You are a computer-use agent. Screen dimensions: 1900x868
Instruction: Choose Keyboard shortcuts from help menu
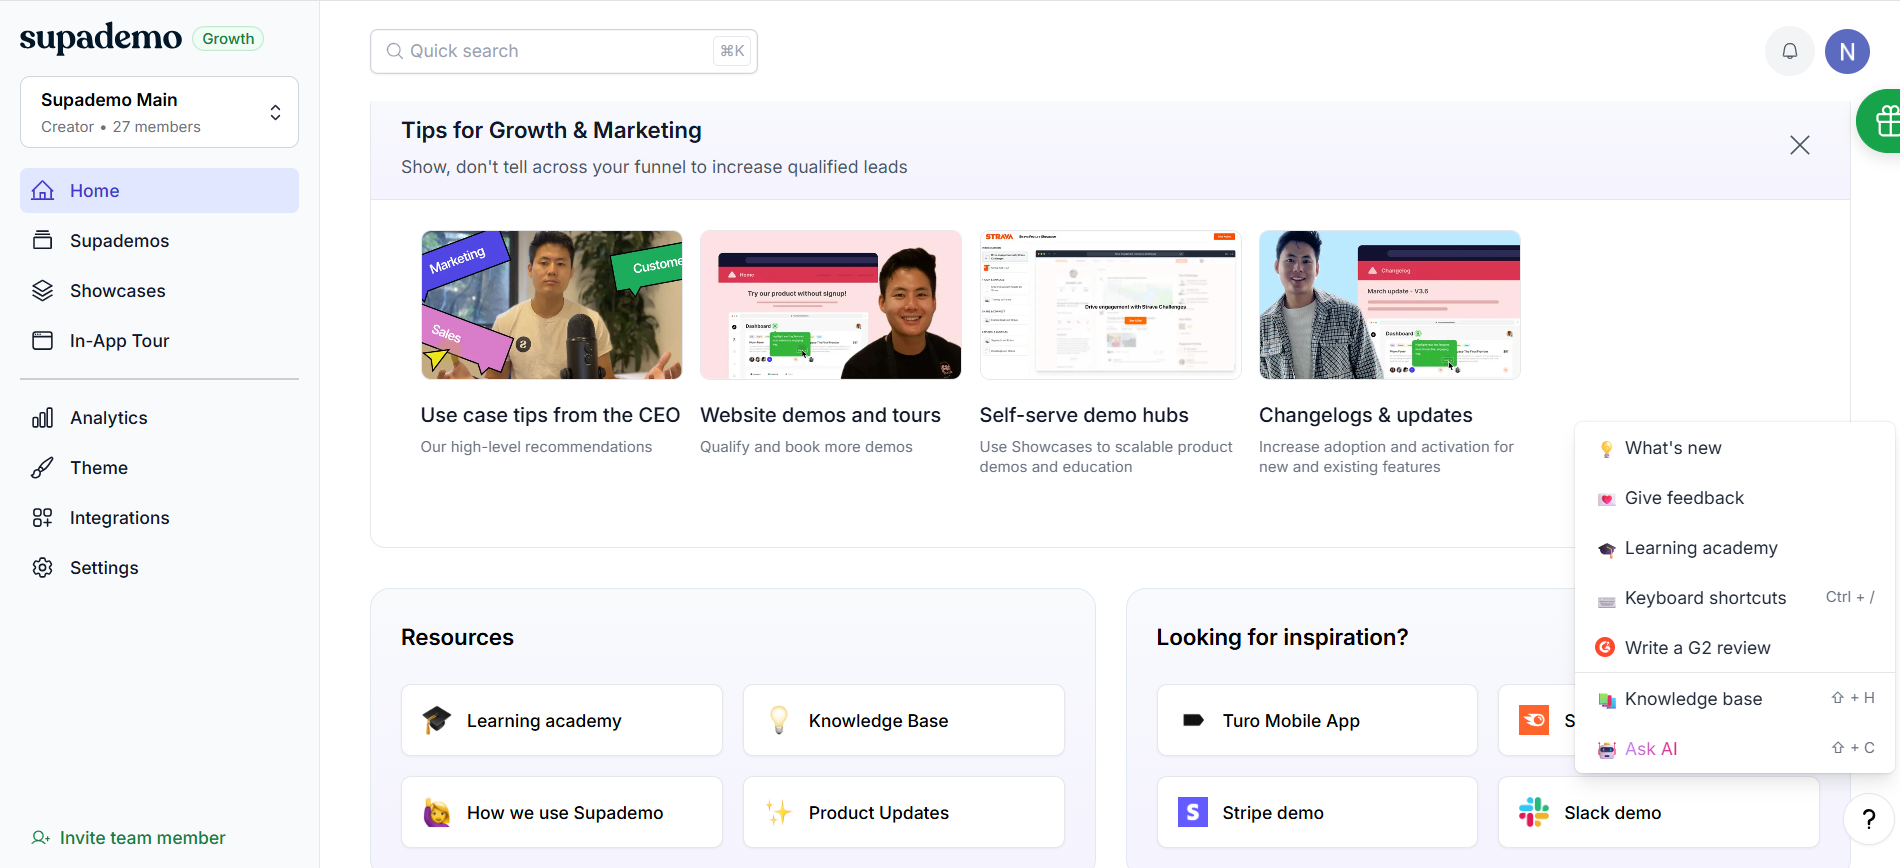click(1704, 598)
